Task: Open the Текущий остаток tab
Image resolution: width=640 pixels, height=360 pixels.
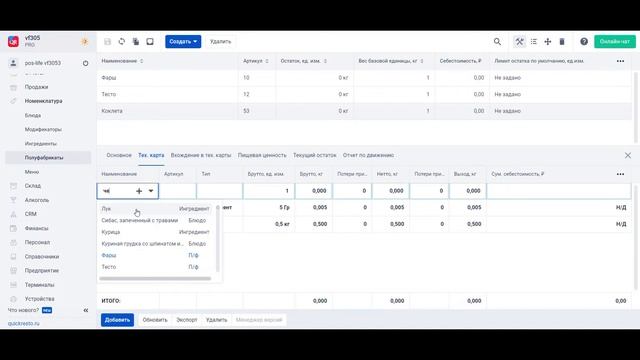Action: [315, 156]
